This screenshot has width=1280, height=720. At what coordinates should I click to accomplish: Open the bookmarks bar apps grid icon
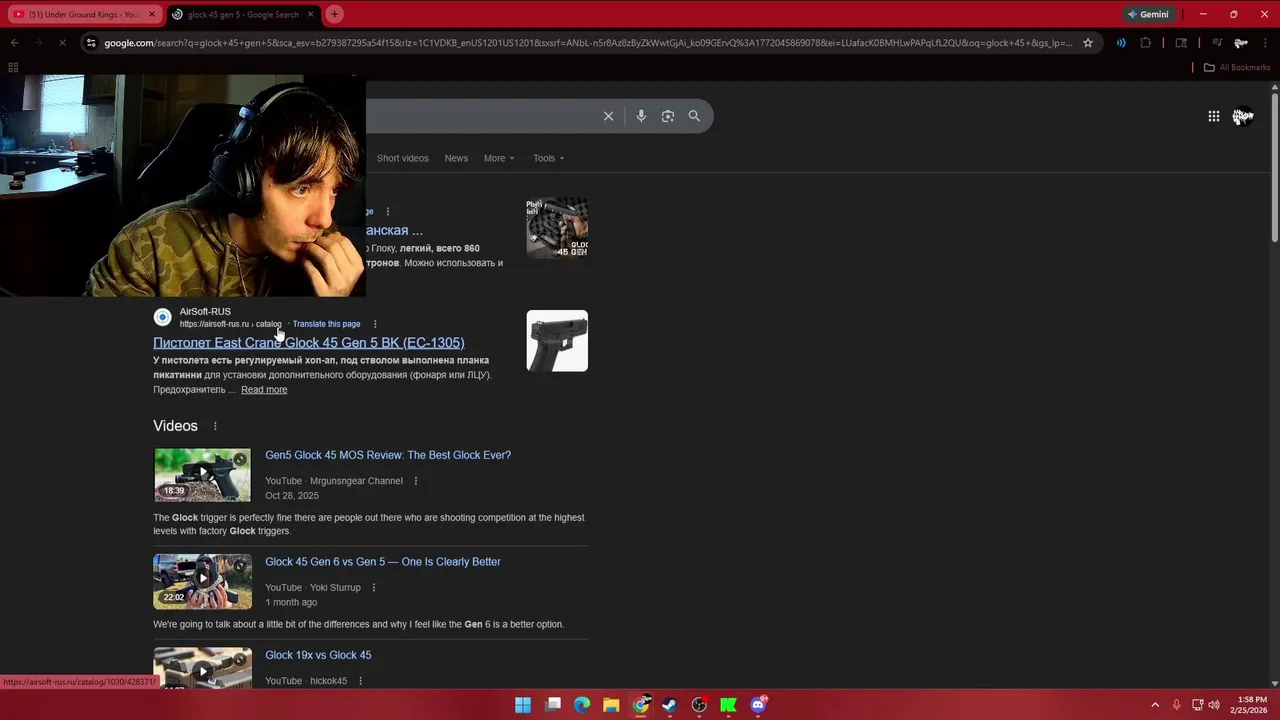click(13, 67)
